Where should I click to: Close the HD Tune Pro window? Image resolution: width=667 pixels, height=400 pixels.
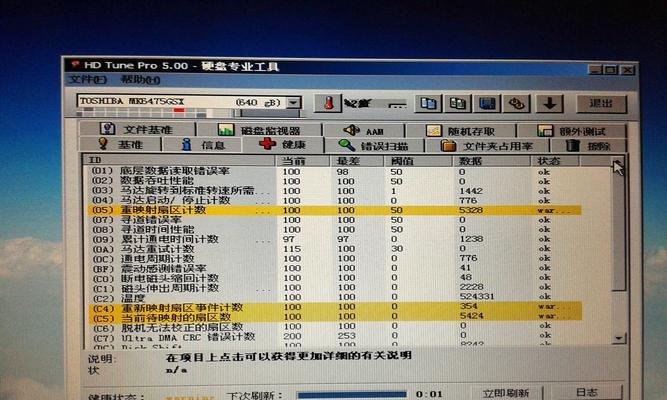pos(627,70)
